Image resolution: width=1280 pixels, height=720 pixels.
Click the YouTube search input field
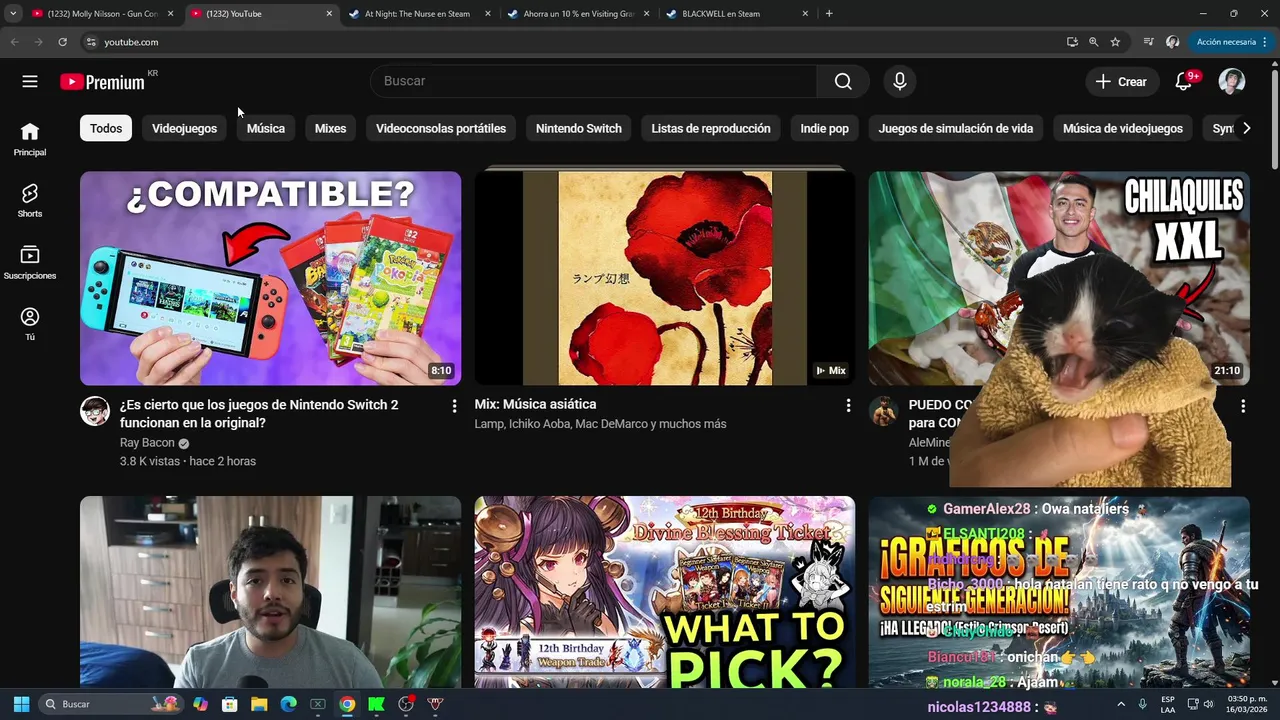tap(593, 81)
